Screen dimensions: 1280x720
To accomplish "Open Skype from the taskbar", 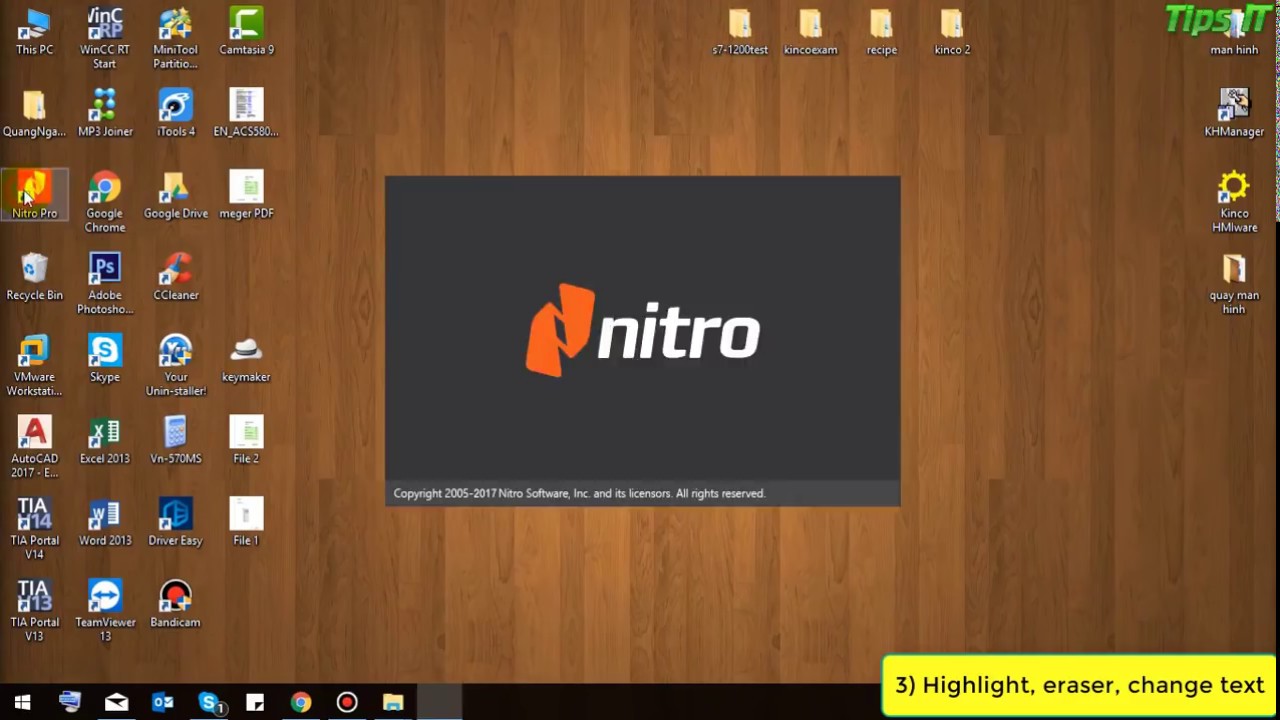I will tap(209, 702).
